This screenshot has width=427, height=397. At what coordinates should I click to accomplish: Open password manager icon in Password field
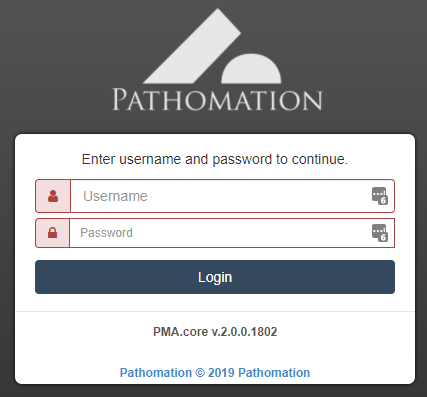(380, 233)
